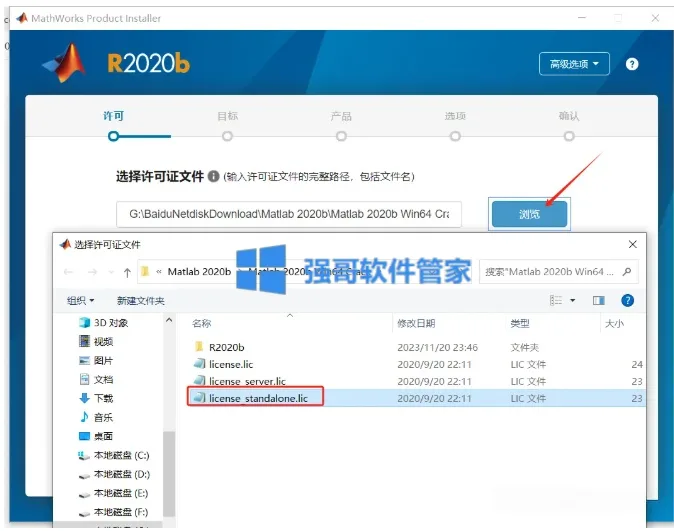Viewport: 674px width, 531px height.
Task: Select the 目标 step tab
Action: [x=227, y=116]
